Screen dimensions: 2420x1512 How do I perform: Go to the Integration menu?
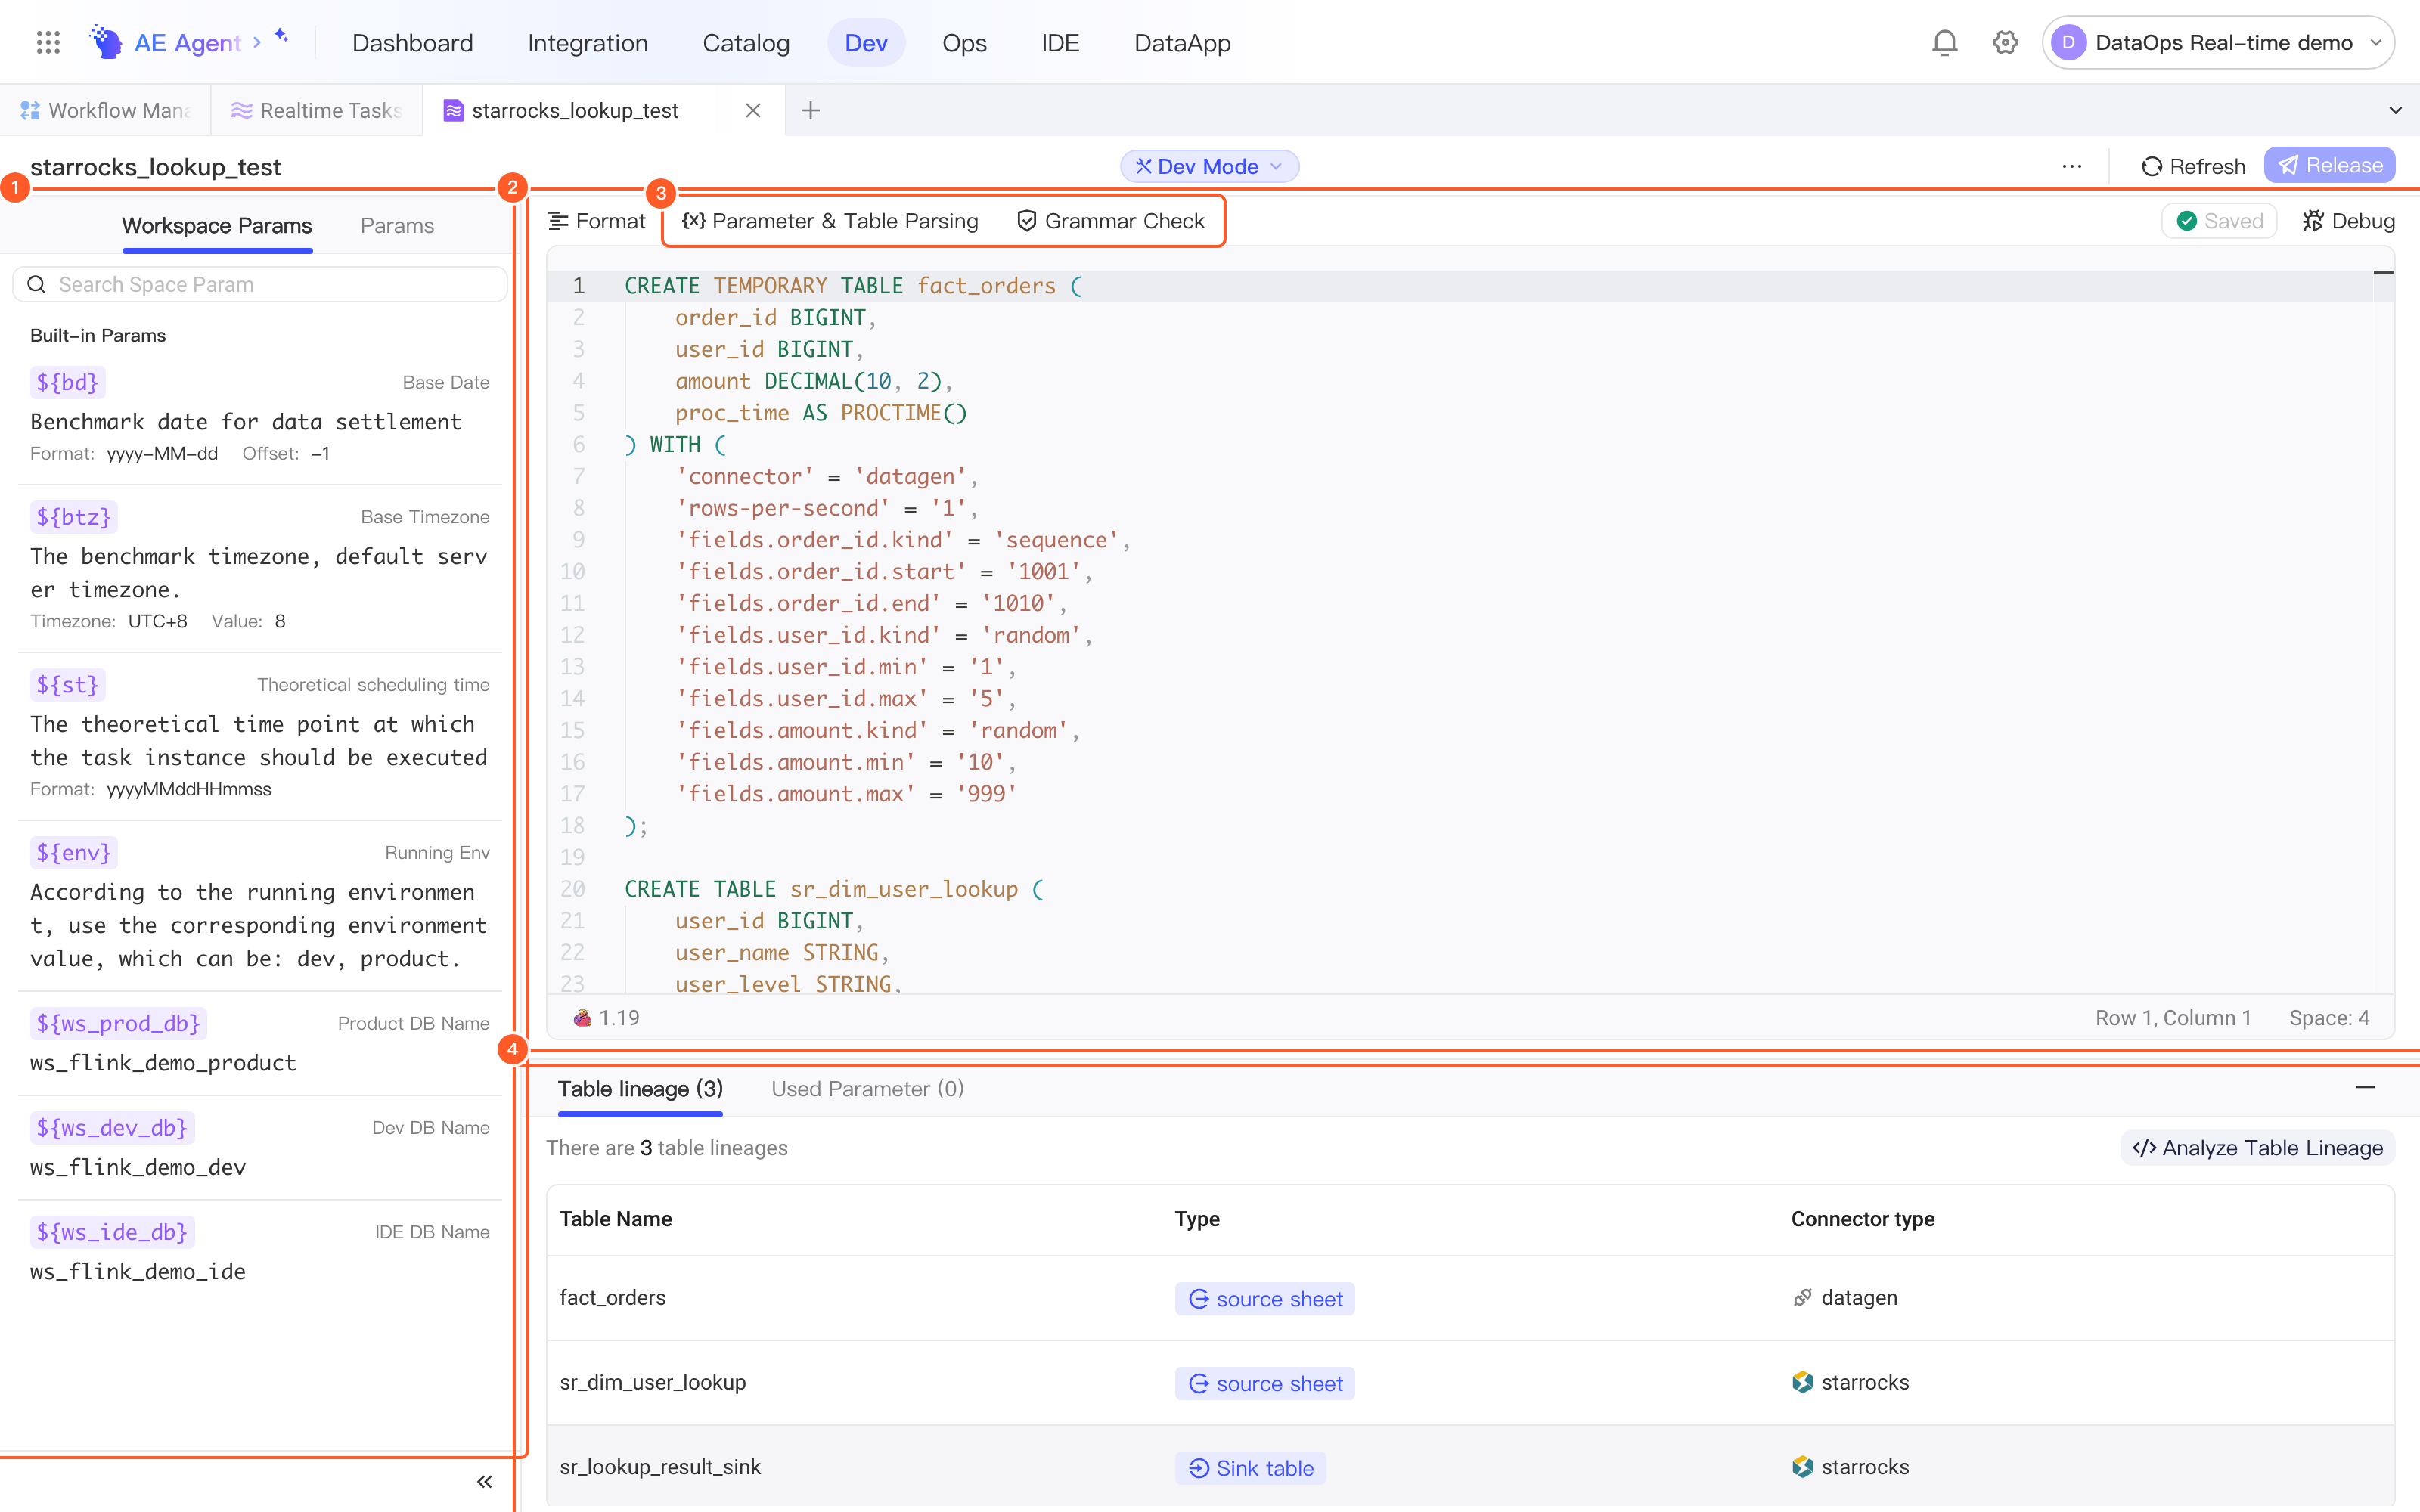pyautogui.click(x=587, y=43)
